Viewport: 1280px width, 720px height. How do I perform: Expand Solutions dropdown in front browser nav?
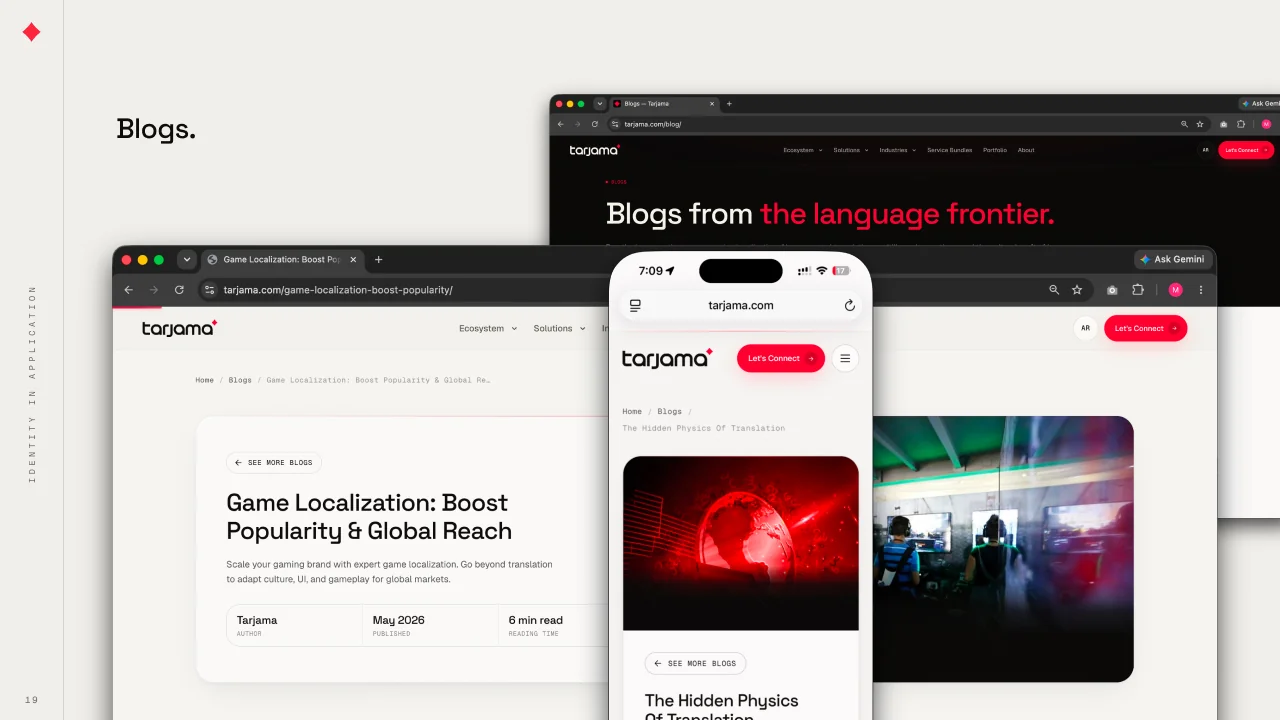(x=559, y=328)
